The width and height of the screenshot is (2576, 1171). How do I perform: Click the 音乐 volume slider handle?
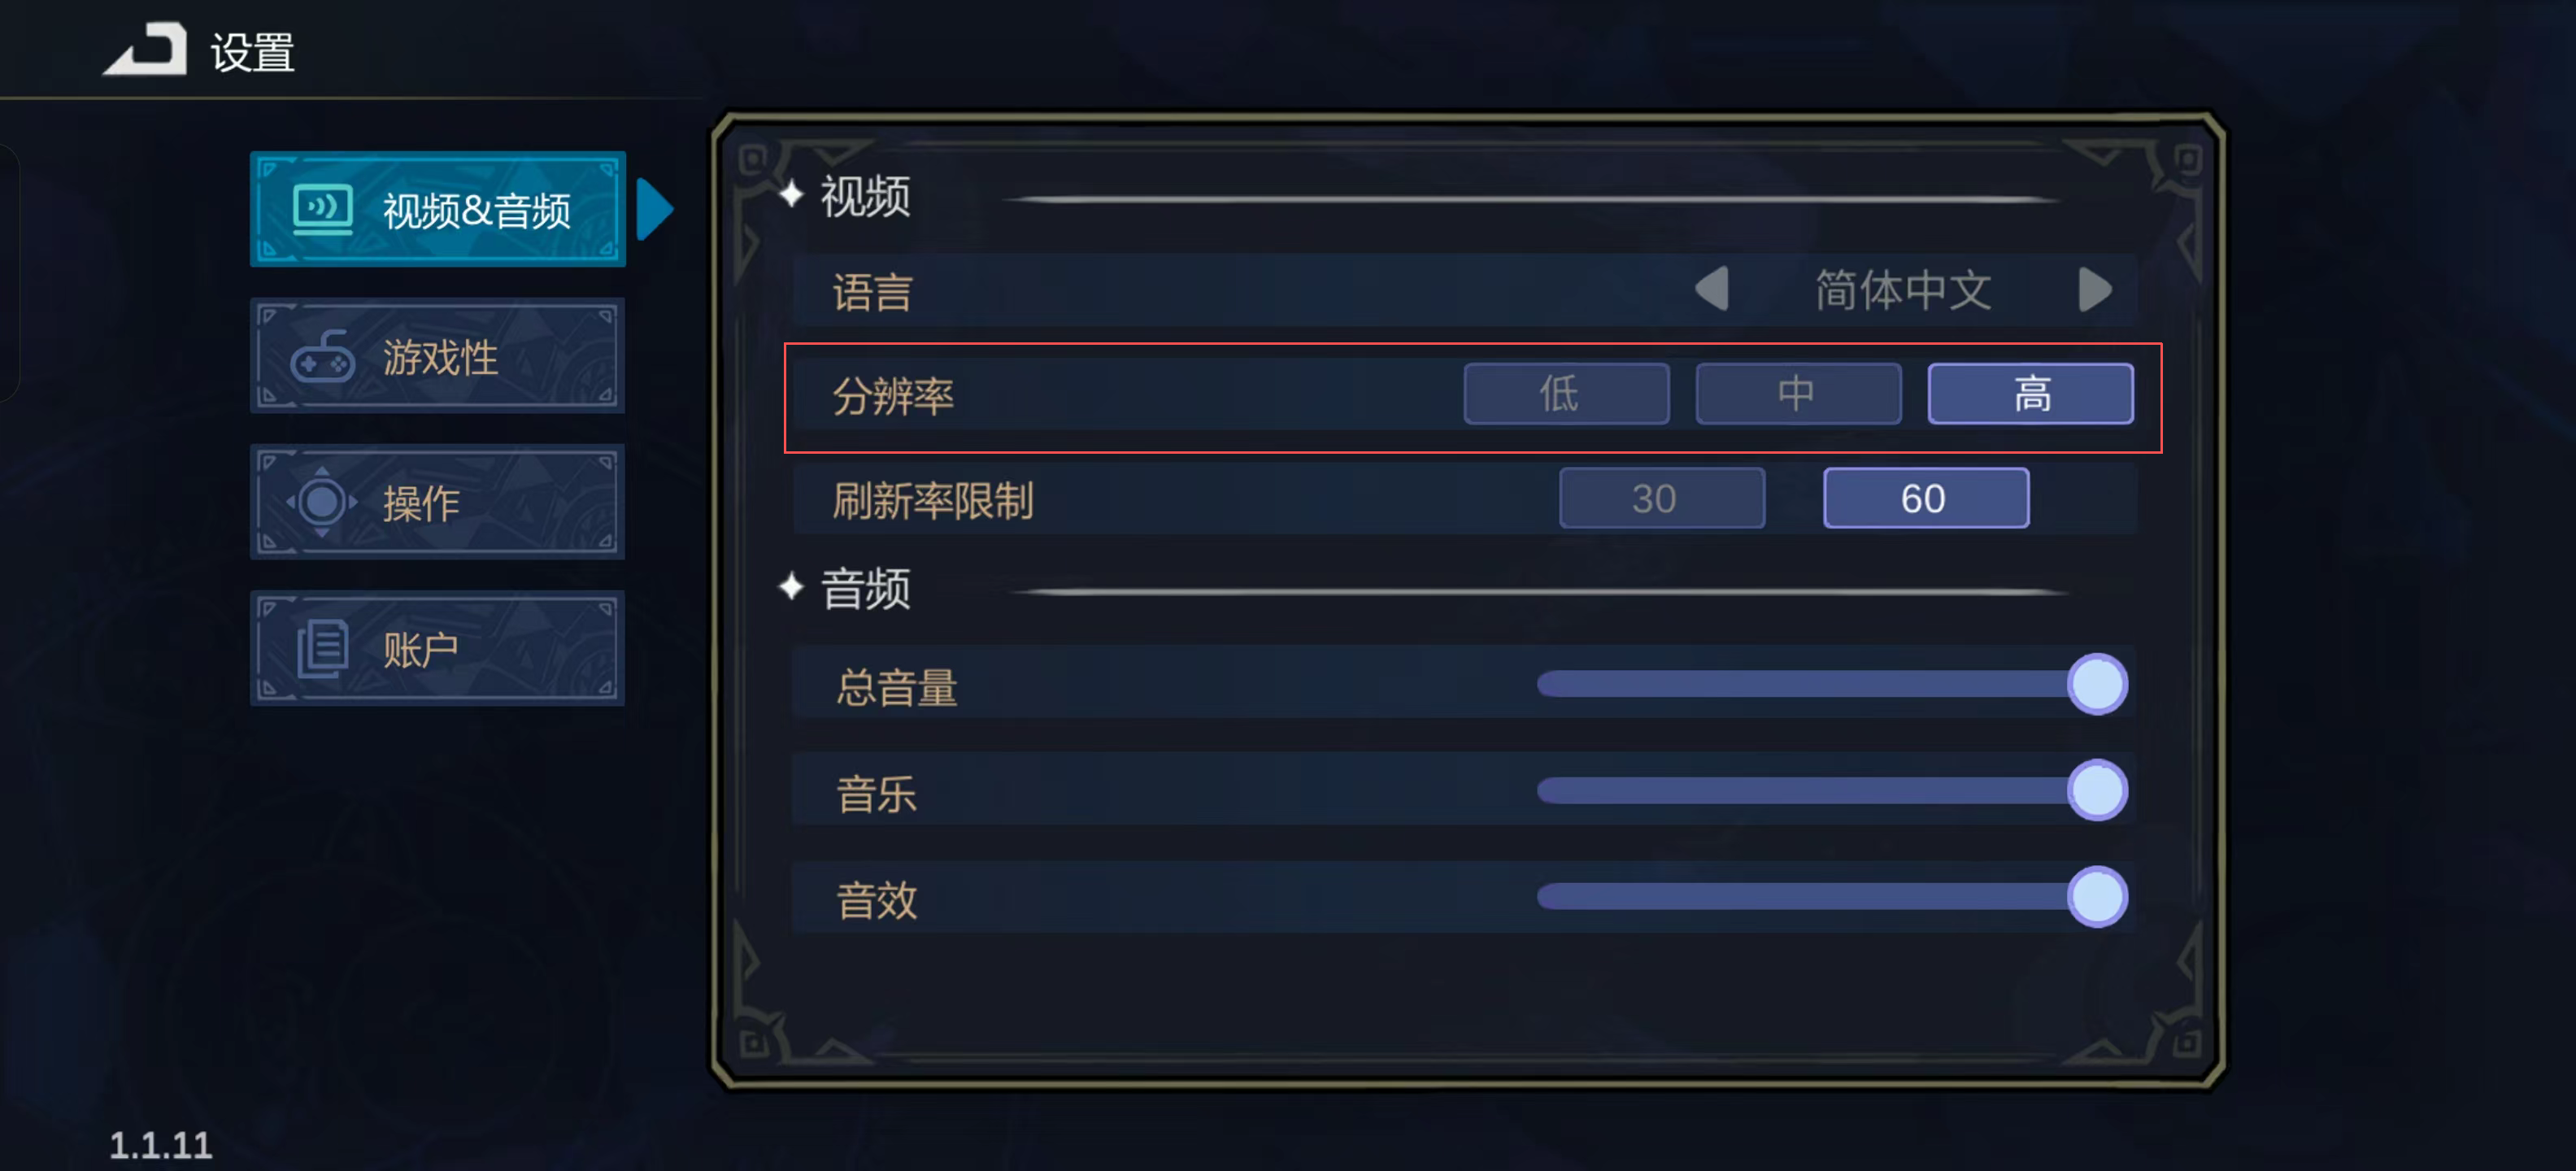coord(2096,790)
